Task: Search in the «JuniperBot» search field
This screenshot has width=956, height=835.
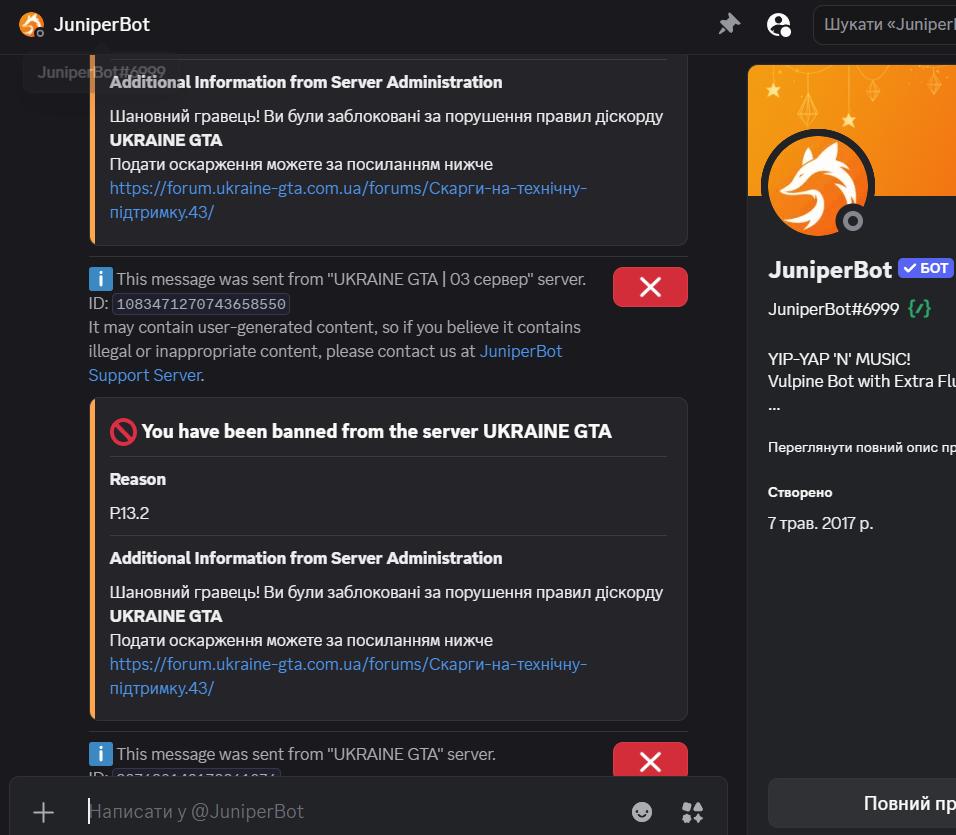Action: pos(885,24)
